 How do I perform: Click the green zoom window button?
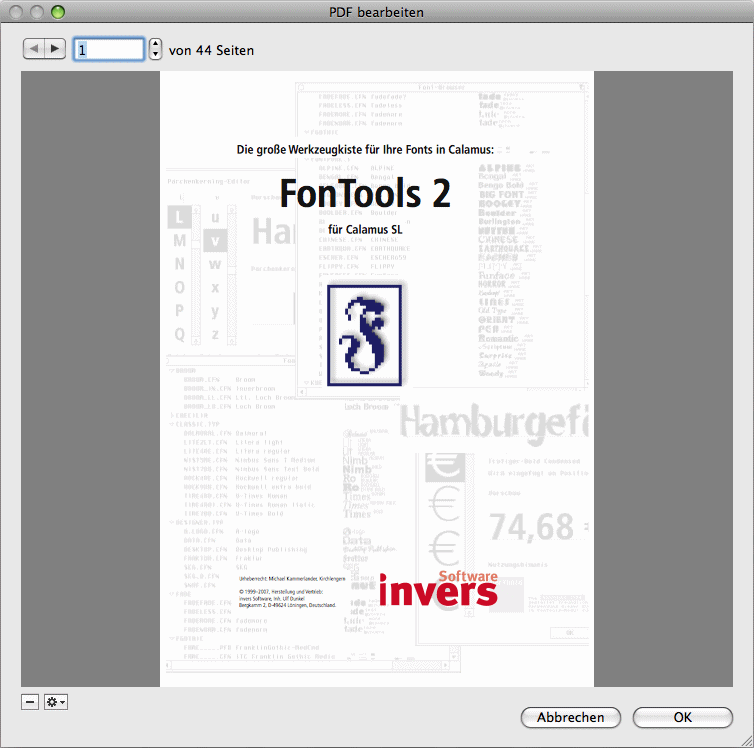point(58,12)
